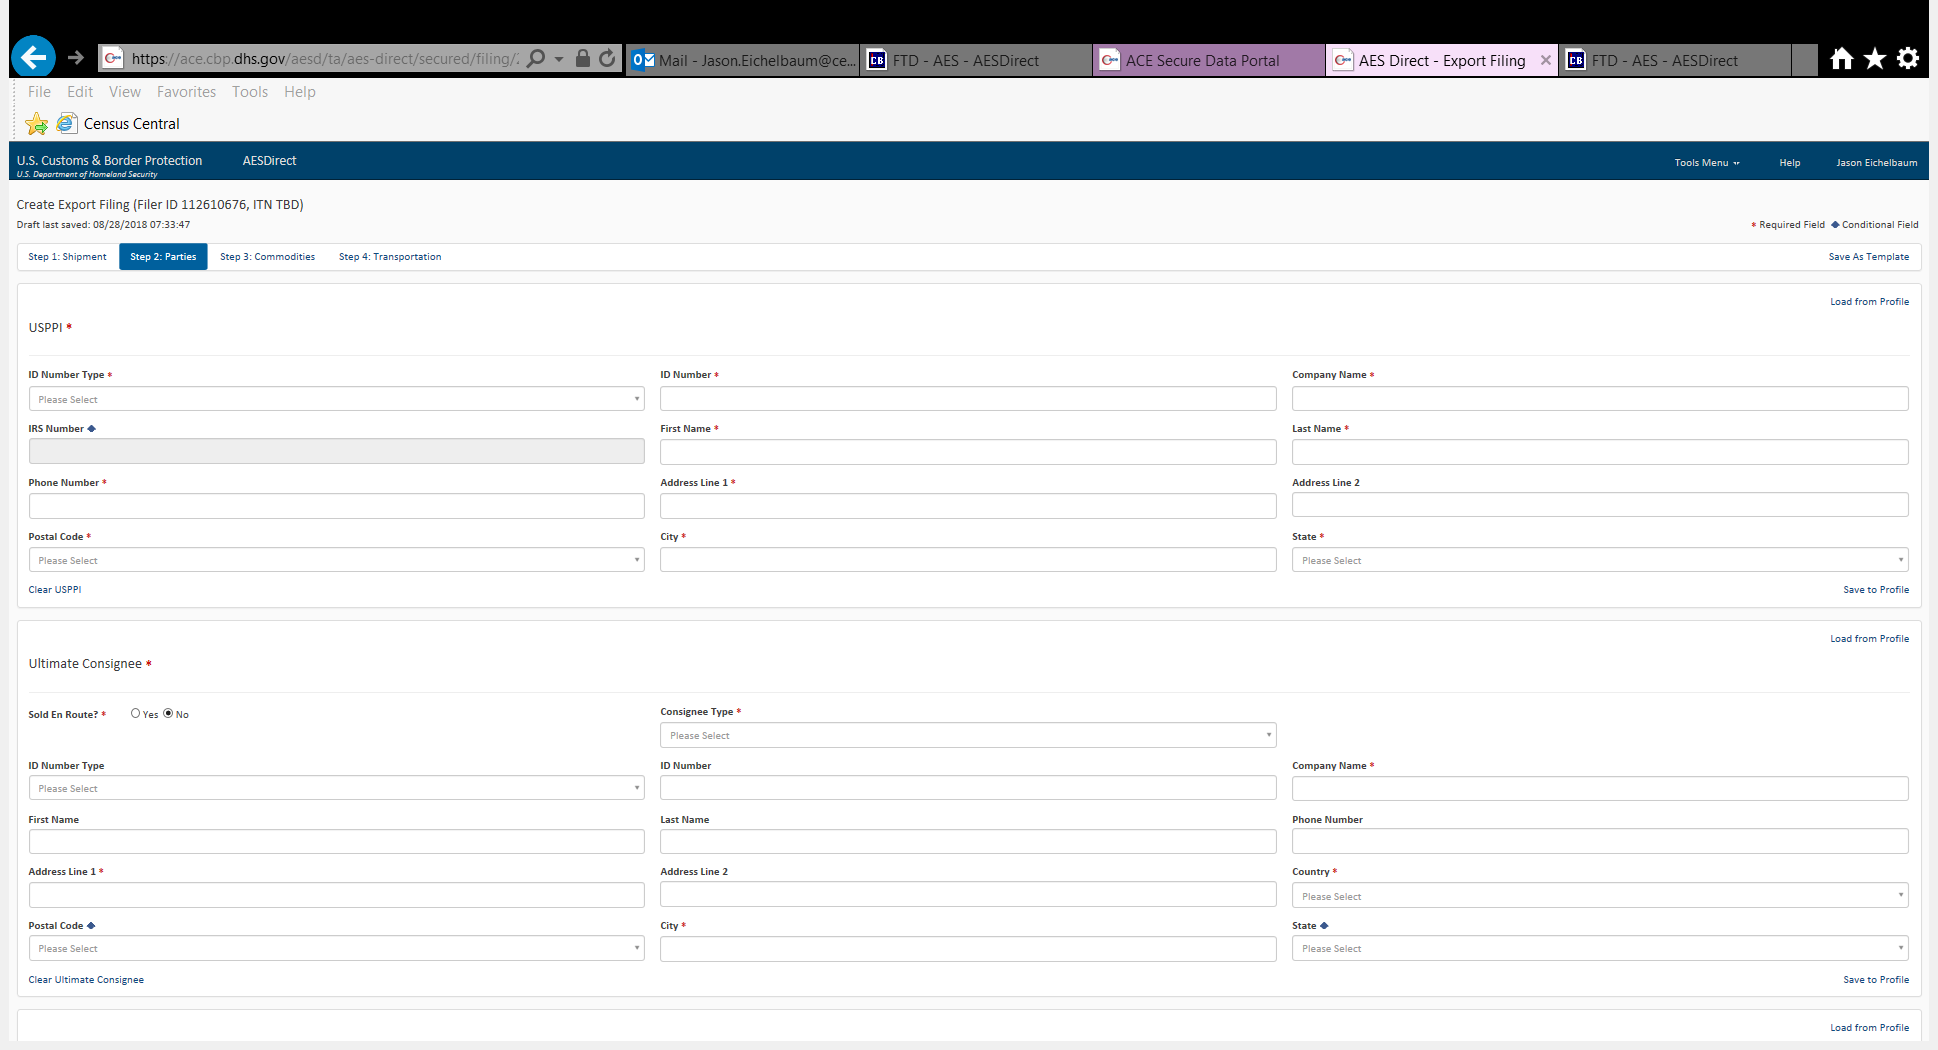
Task: Open the Tools Menu dropdown
Action: 1706,162
